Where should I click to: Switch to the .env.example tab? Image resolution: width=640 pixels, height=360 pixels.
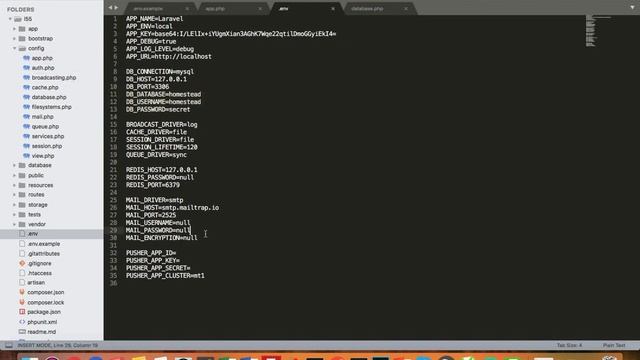pyautogui.click(x=159, y=8)
